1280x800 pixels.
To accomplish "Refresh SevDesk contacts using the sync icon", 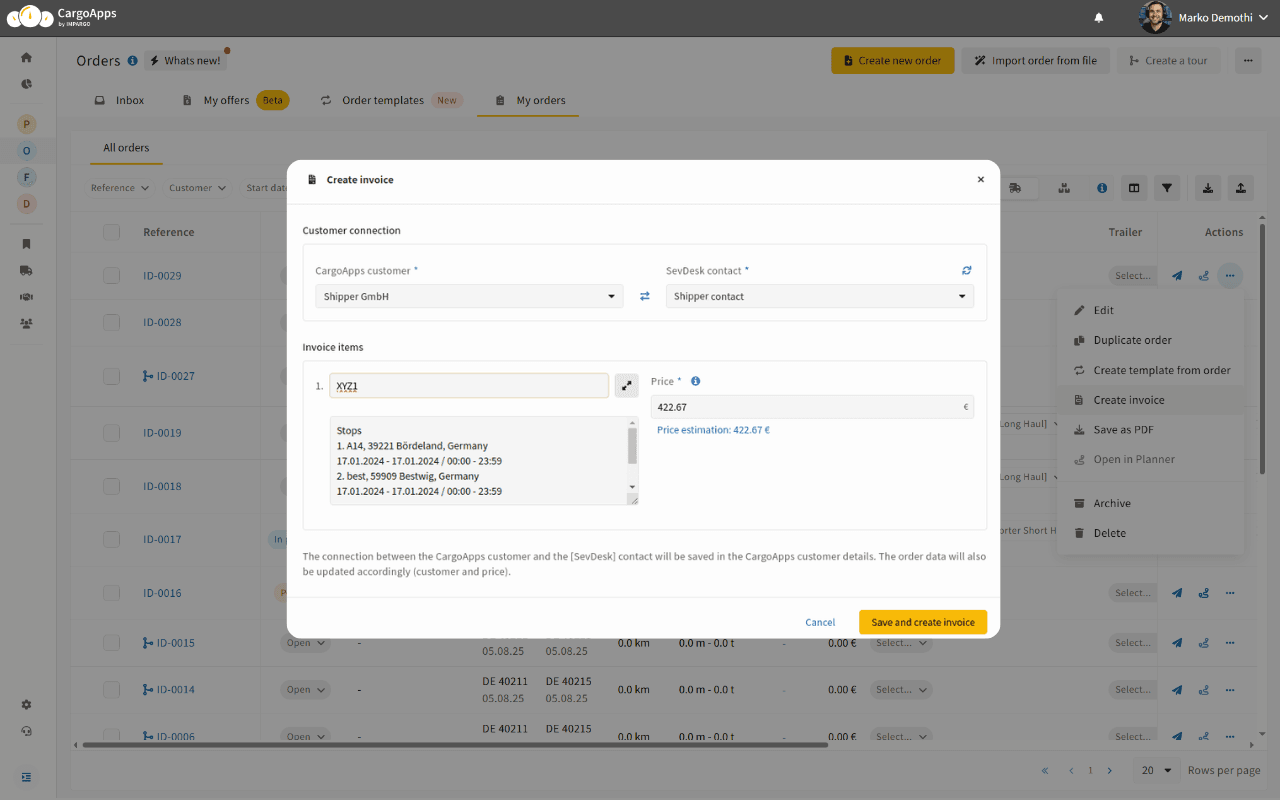I will coord(966,270).
